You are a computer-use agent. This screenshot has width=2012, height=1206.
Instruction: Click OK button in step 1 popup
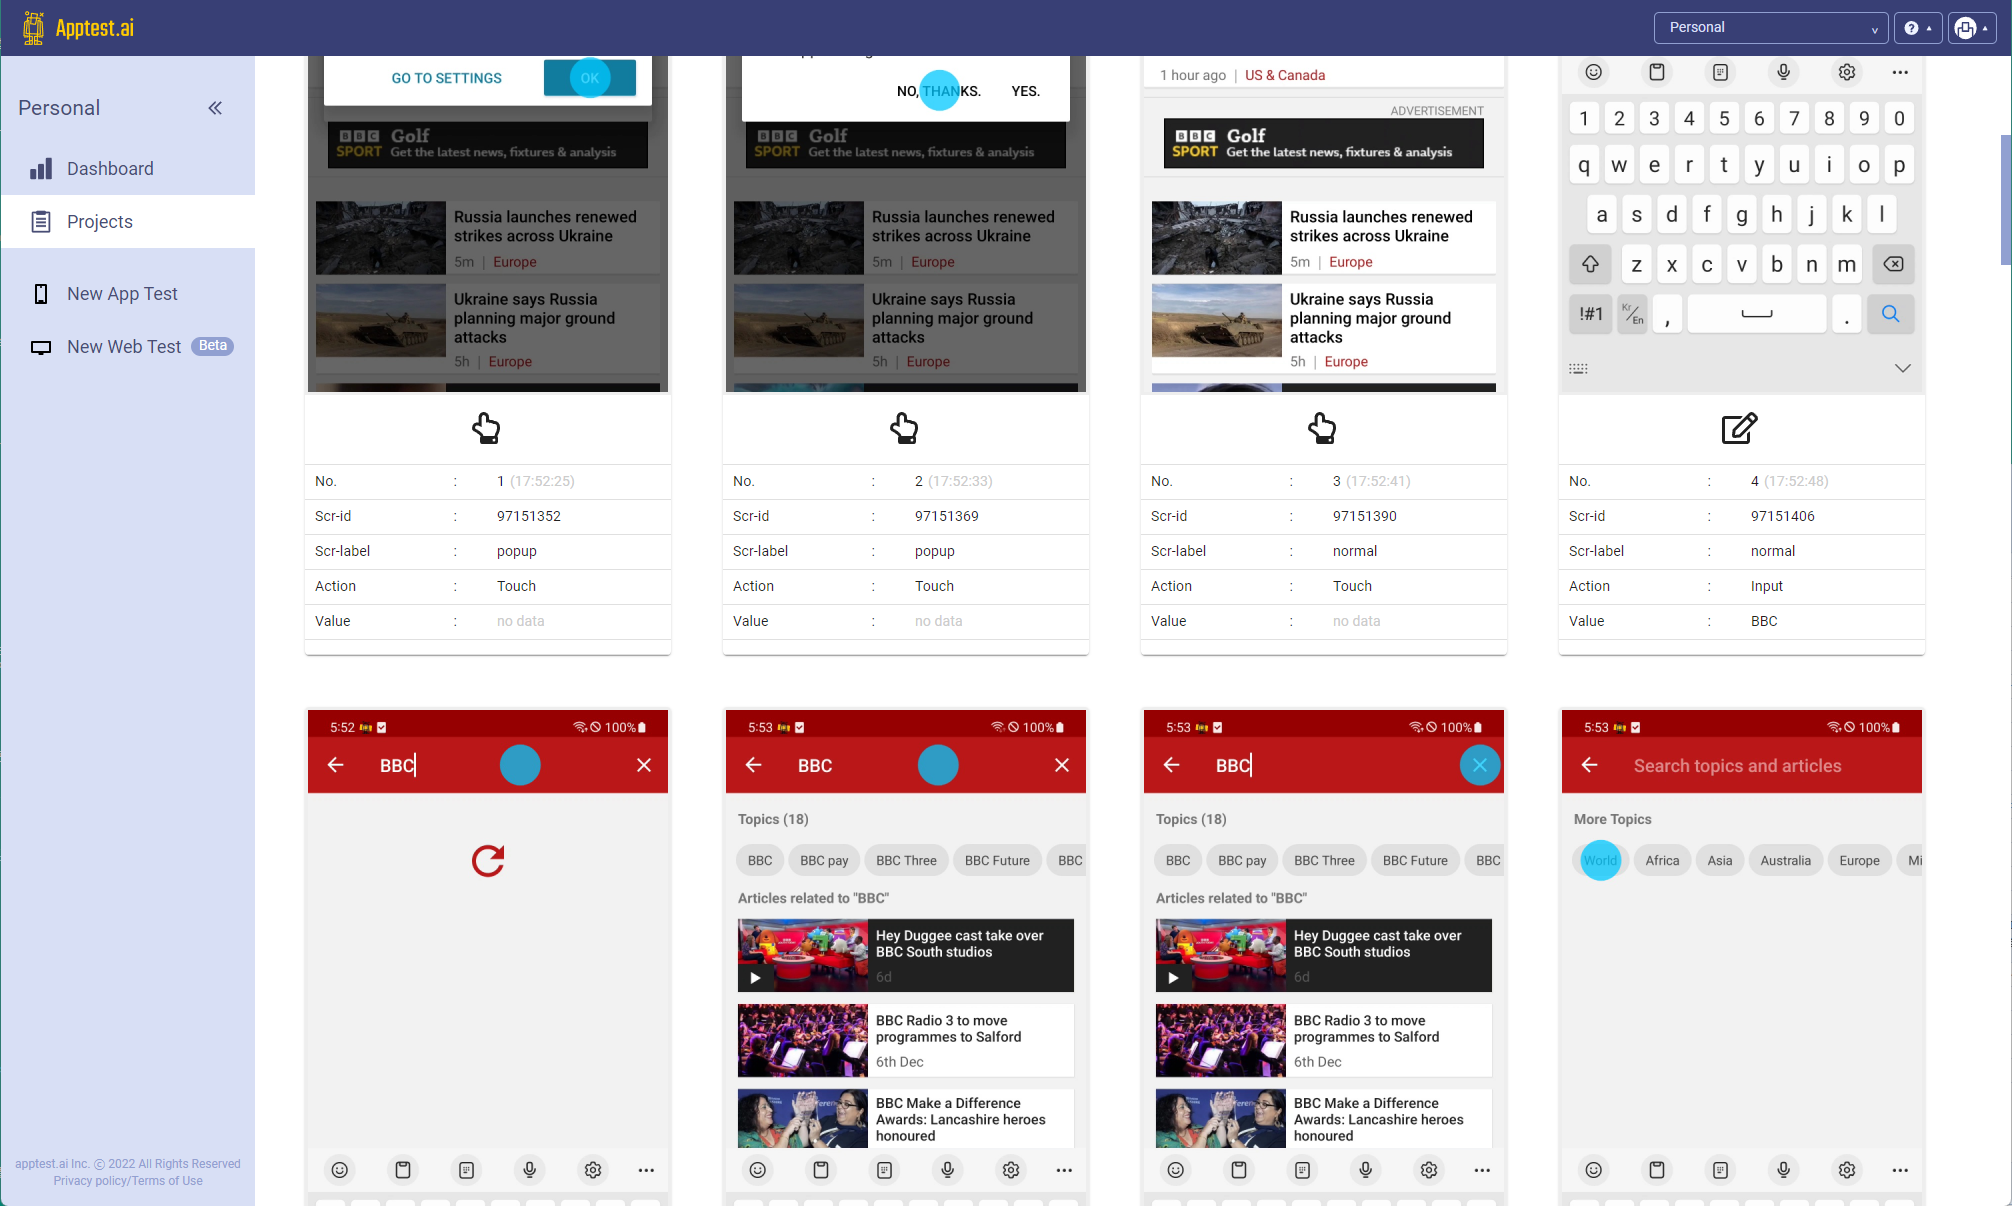590,78
